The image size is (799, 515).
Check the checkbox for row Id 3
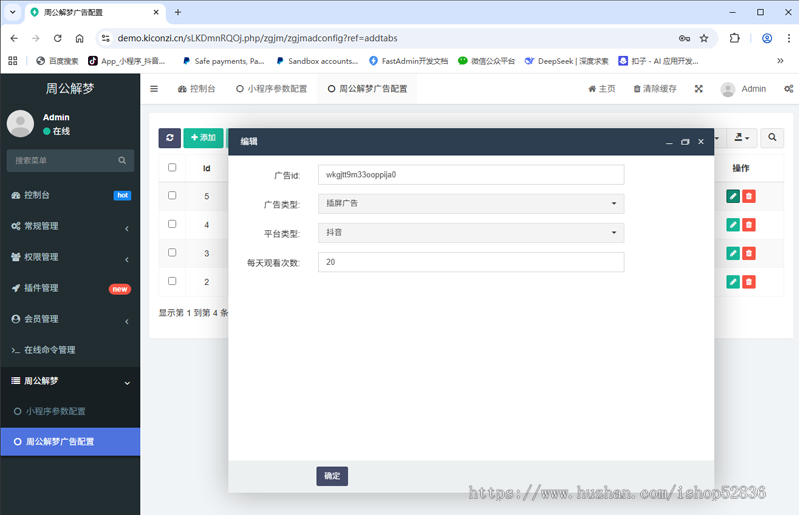tap(172, 252)
